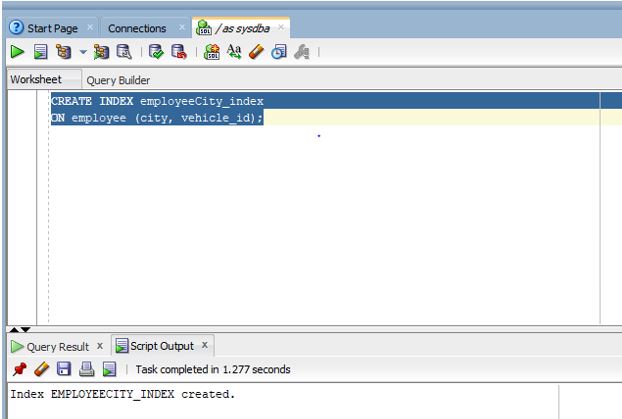Click the script icon beside the output print icon
The height and width of the screenshot is (419, 622).
pyautogui.click(x=109, y=369)
